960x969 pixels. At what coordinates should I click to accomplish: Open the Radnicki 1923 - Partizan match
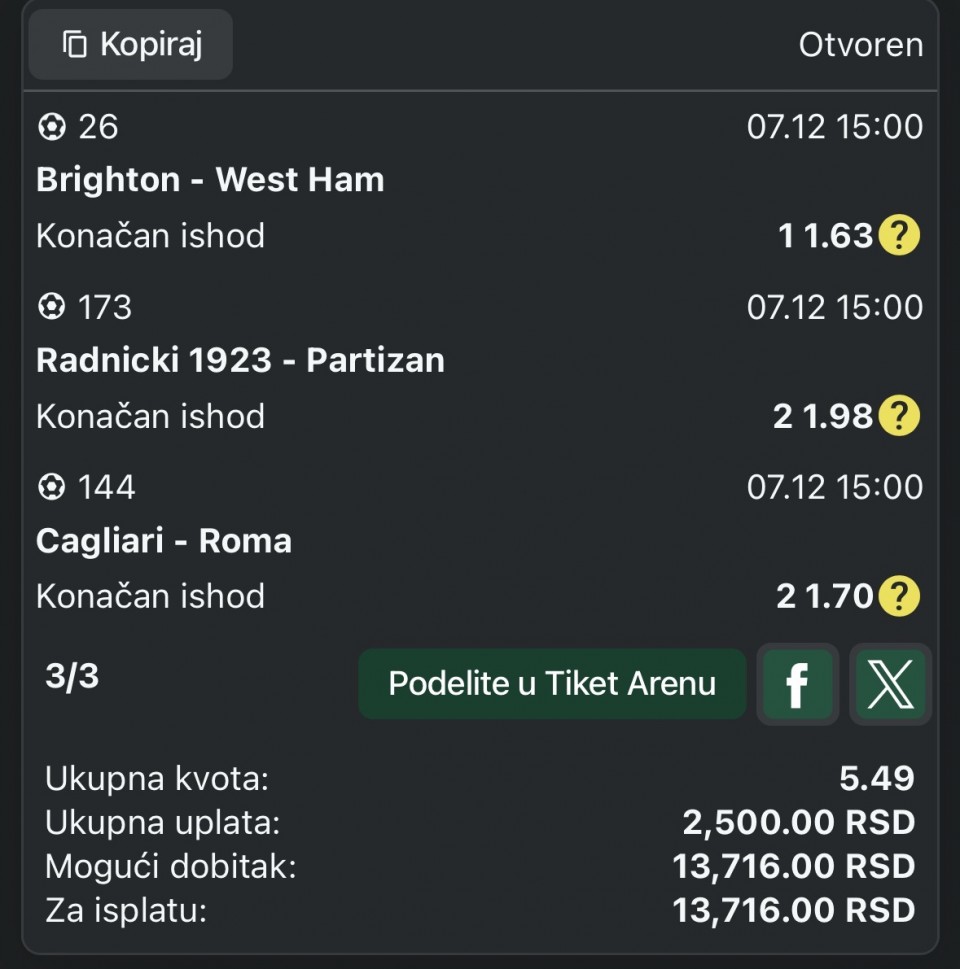240,360
